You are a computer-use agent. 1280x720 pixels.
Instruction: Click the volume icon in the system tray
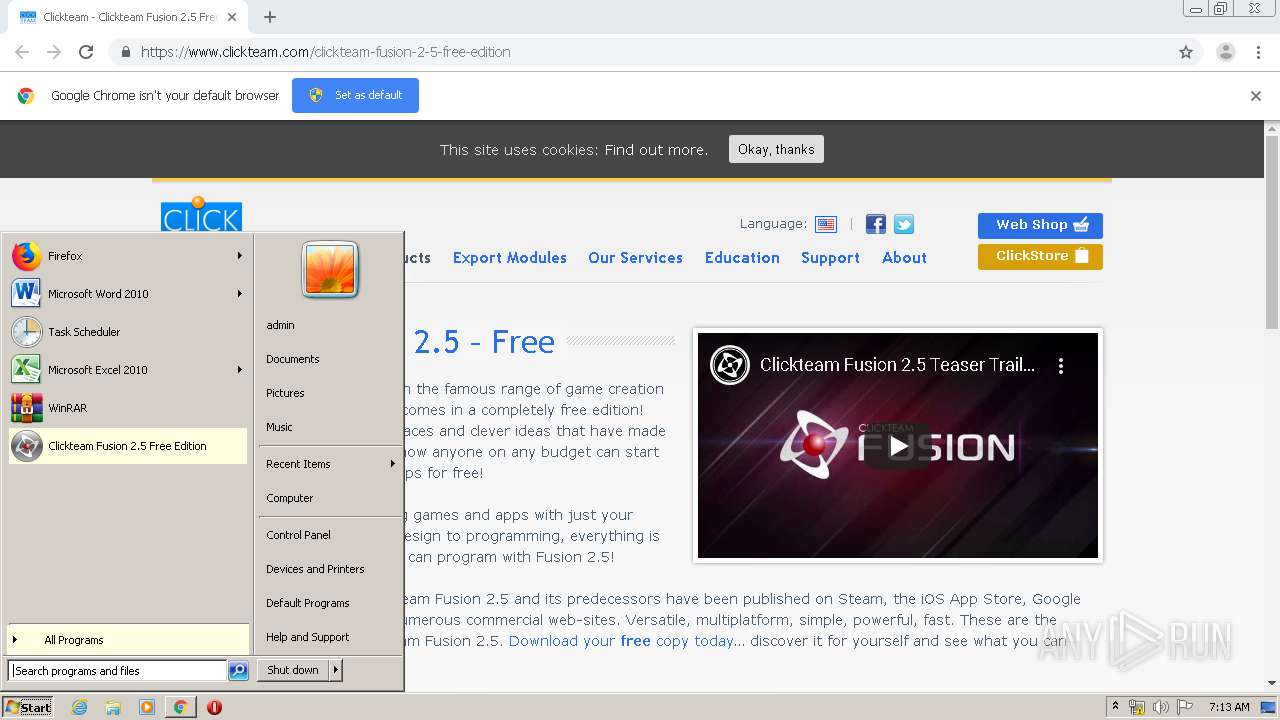(x=1161, y=707)
